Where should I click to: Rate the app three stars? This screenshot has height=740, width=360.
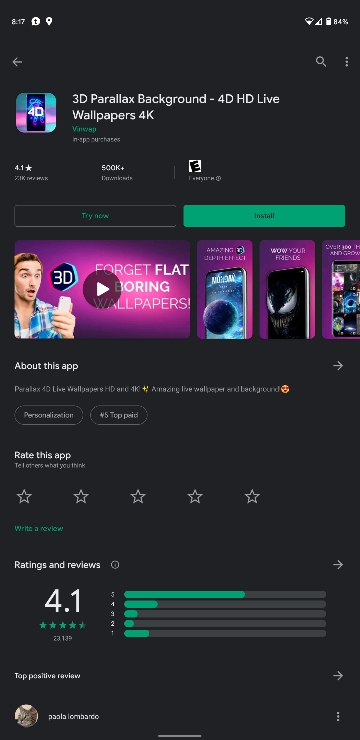pos(138,496)
